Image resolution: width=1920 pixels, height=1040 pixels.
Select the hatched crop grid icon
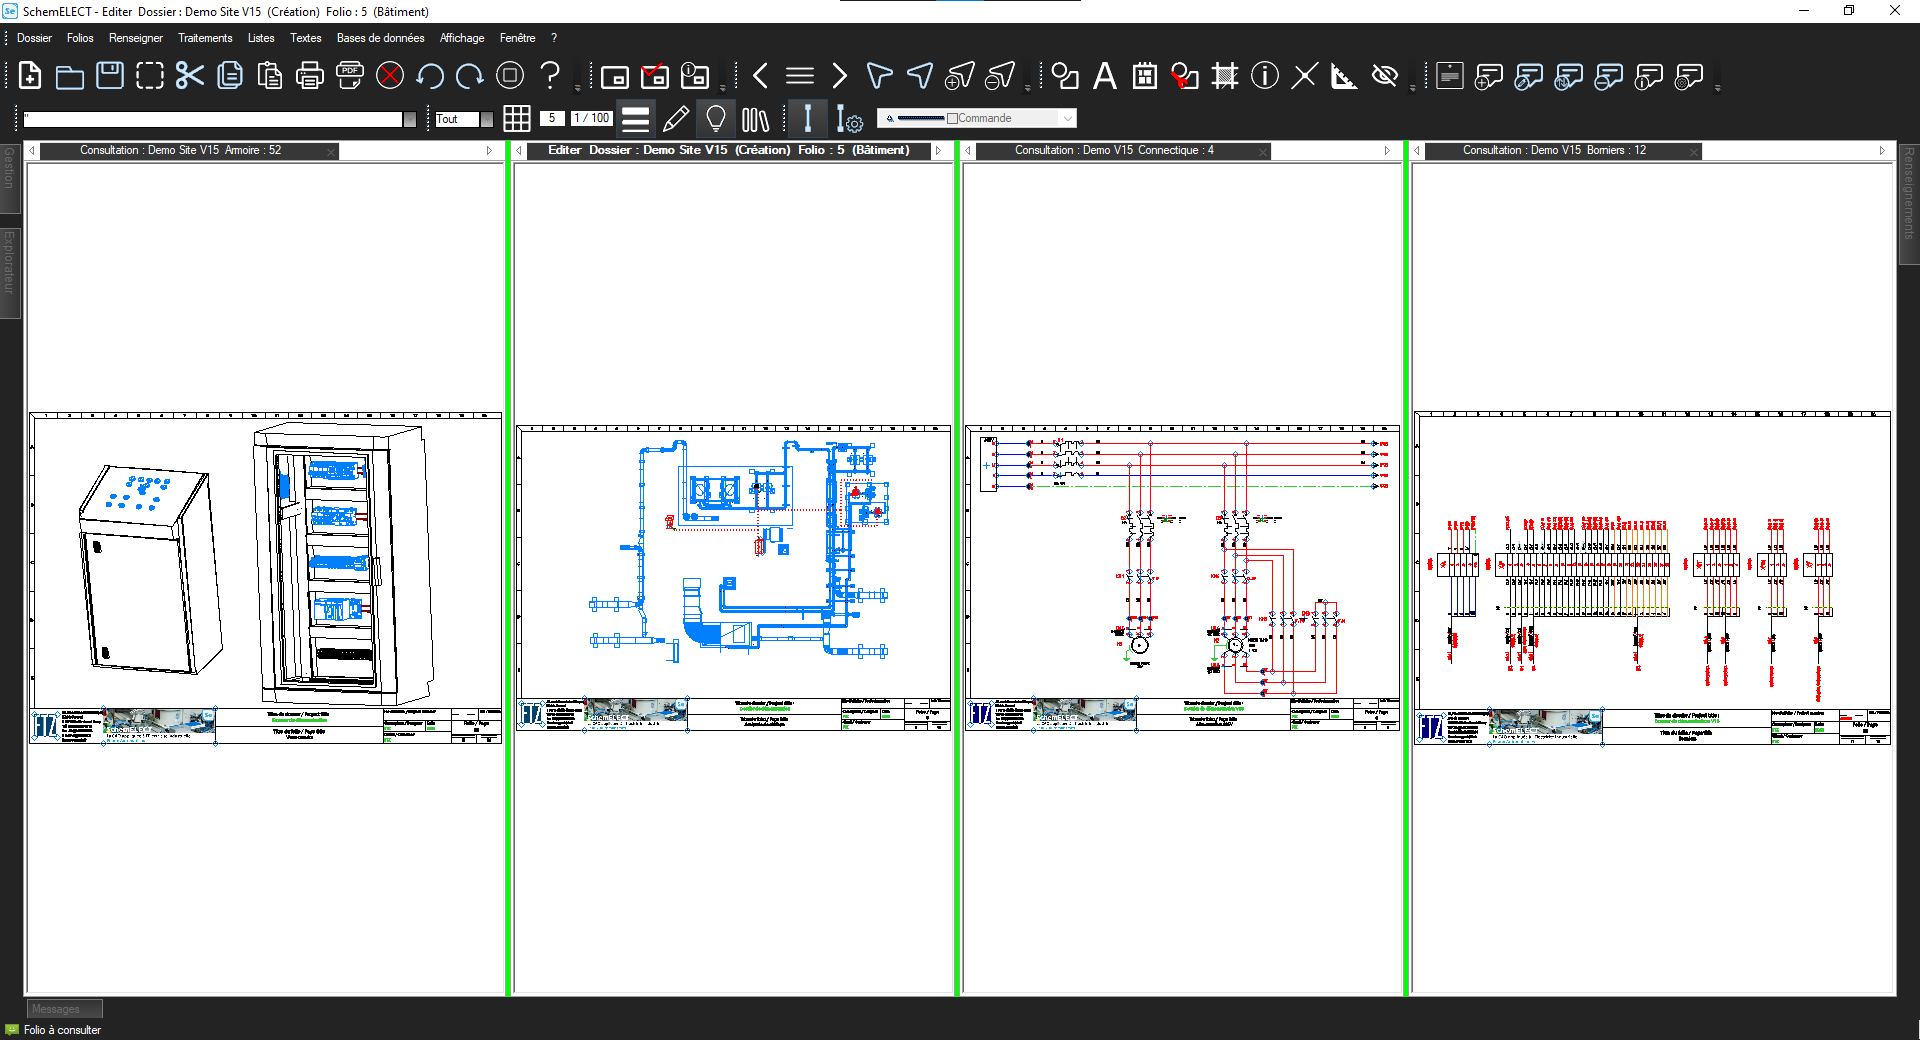(1225, 76)
